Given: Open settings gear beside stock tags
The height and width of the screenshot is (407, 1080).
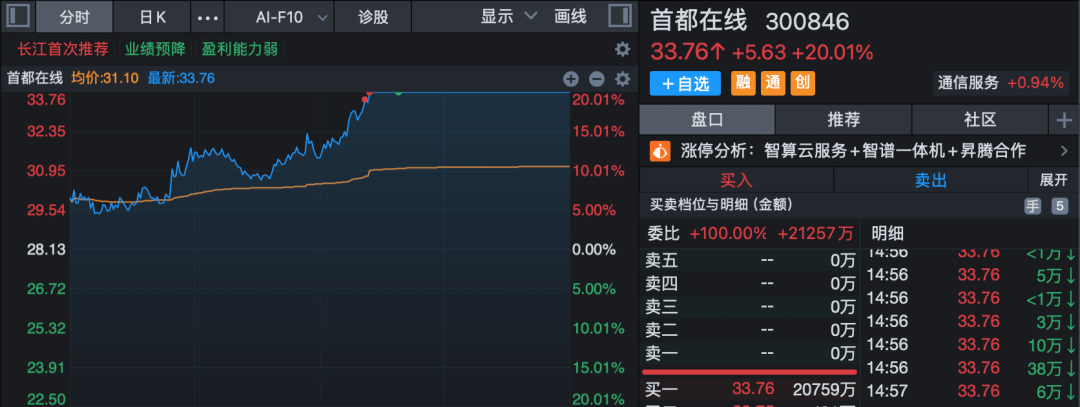Looking at the screenshot, I should coord(622,49).
